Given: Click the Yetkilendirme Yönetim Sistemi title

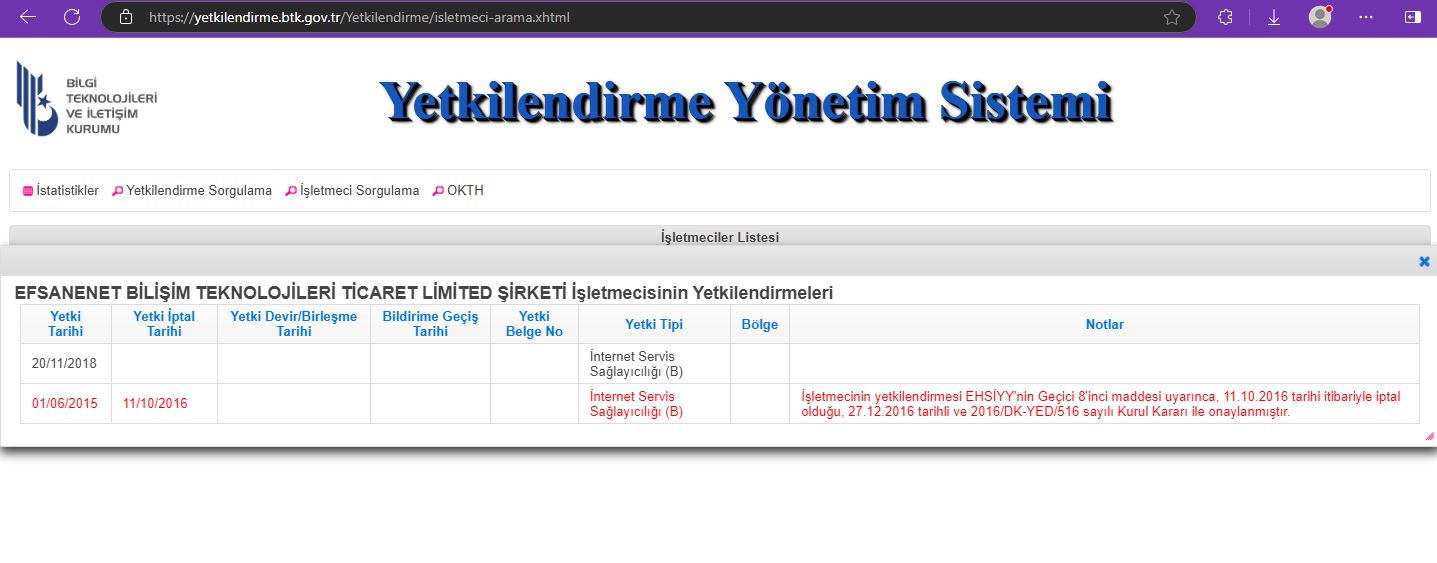Looking at the screenshot, I should pos(746,102).
